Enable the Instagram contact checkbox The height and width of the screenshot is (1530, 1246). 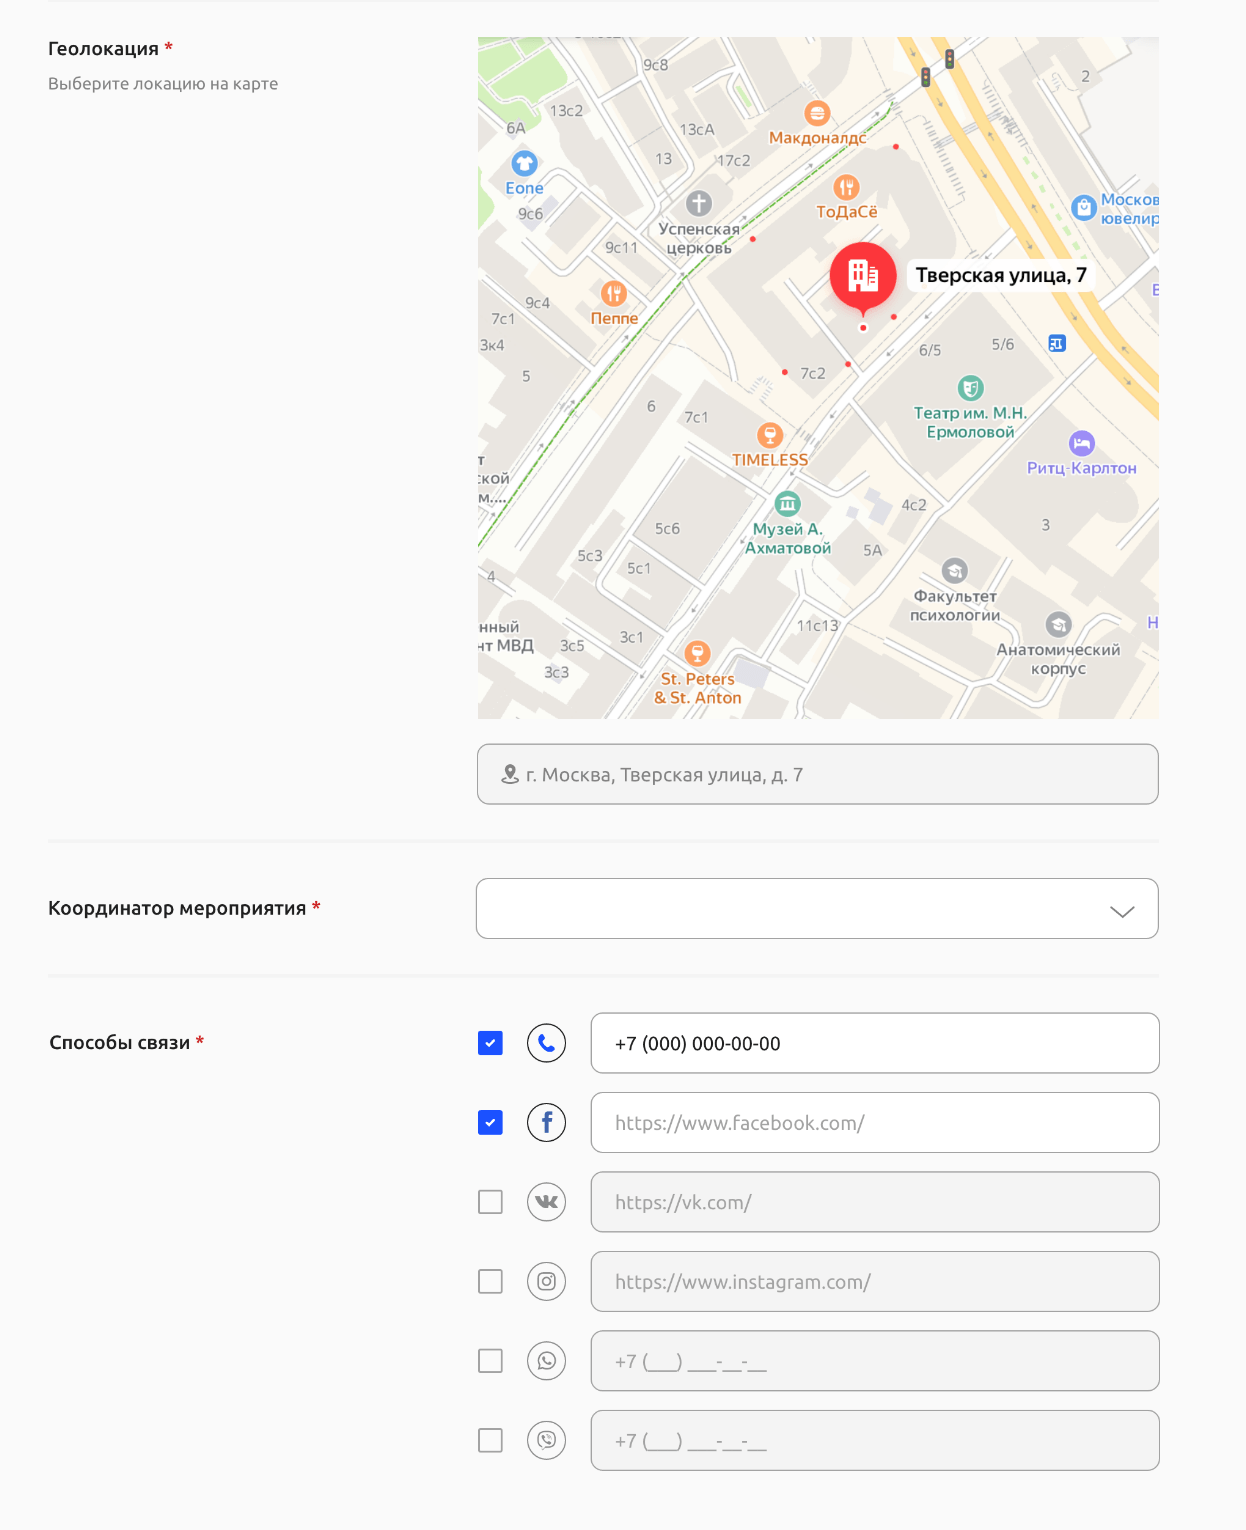click(x=490, y=1282)
